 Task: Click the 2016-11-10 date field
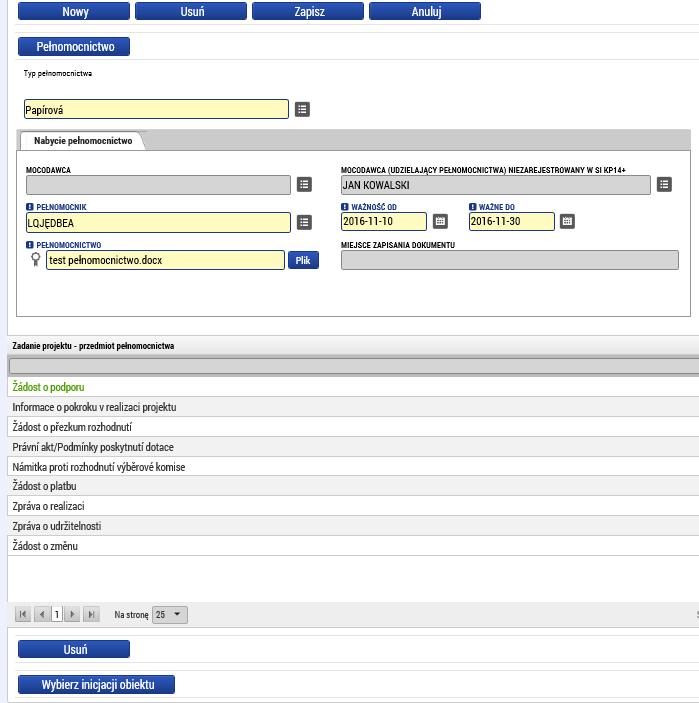(x=384, y=221)
